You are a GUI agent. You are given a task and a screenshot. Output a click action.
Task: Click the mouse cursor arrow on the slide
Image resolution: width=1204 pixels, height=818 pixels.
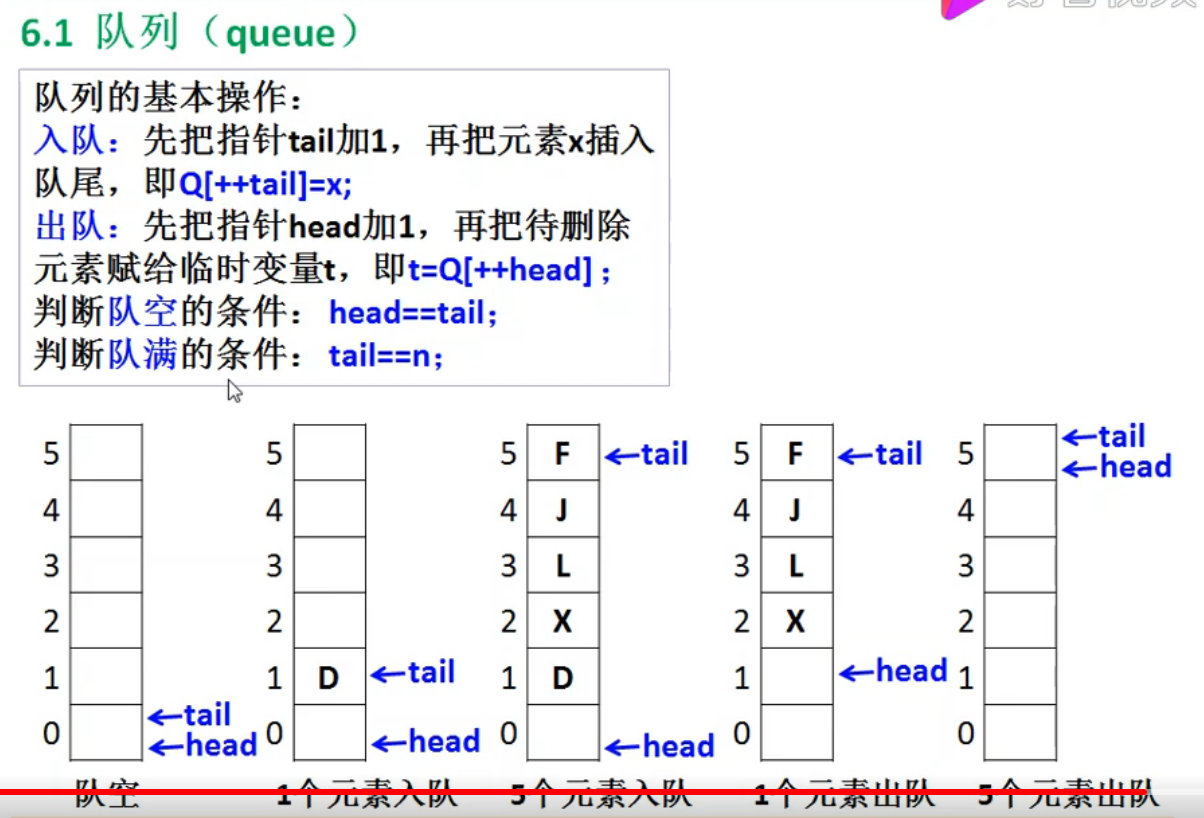click(234, 391)
